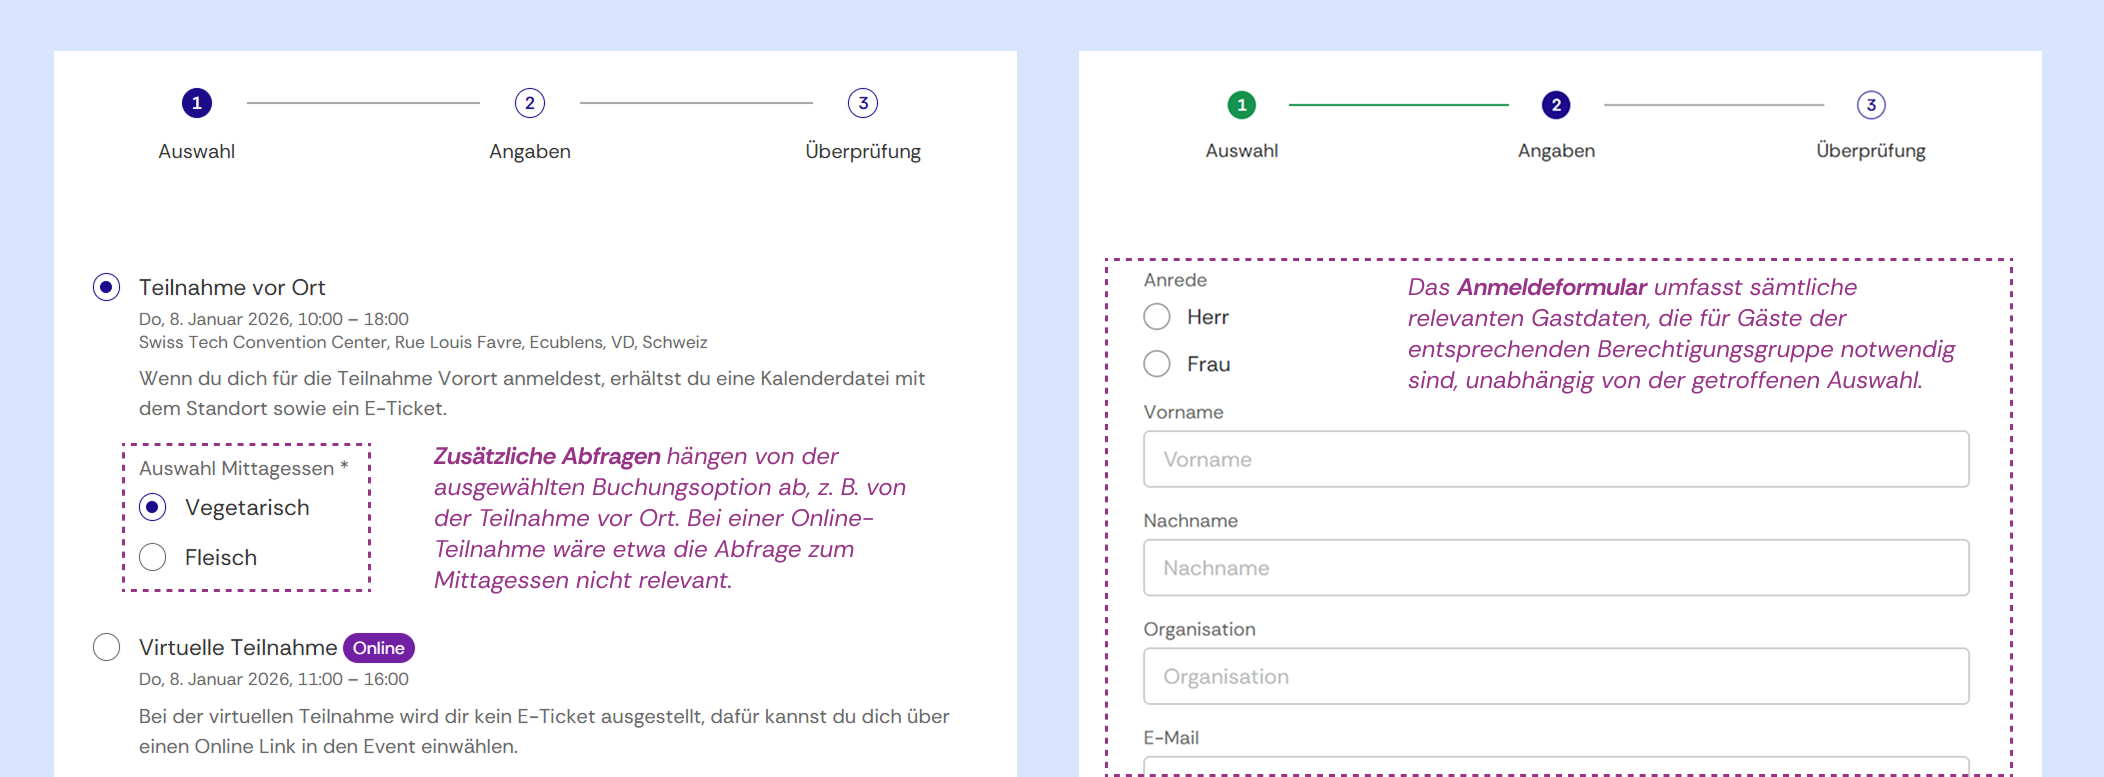Click the date 'Do, 8. Januar 2026, 11:00 – 16:00'

(274, 679)
